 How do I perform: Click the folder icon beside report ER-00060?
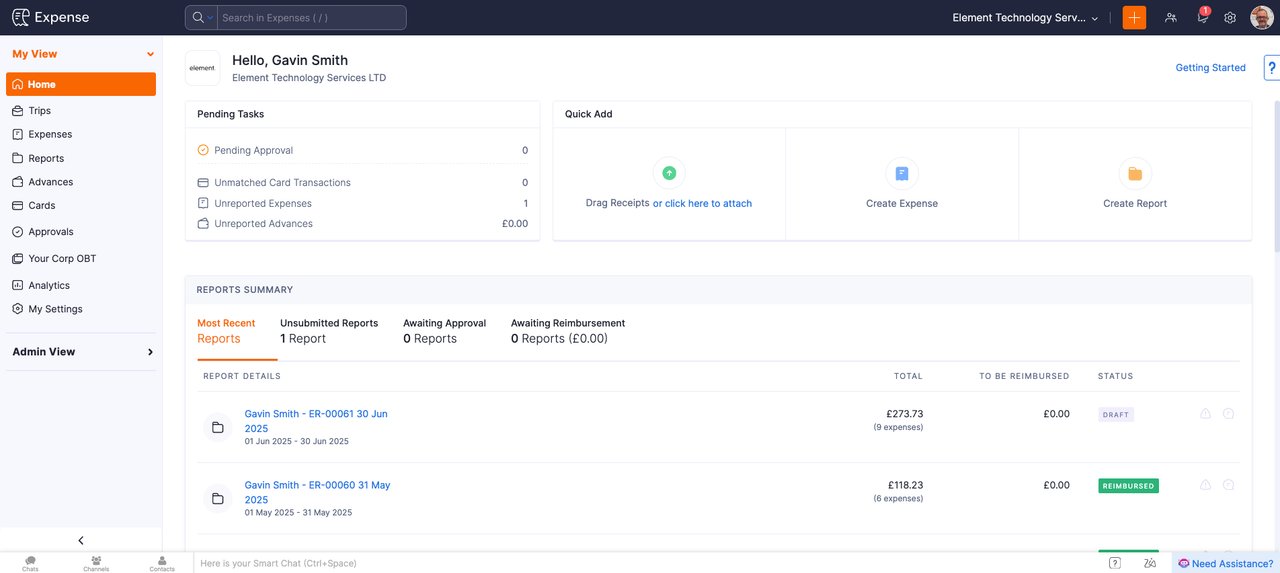[x=217, y=498]
